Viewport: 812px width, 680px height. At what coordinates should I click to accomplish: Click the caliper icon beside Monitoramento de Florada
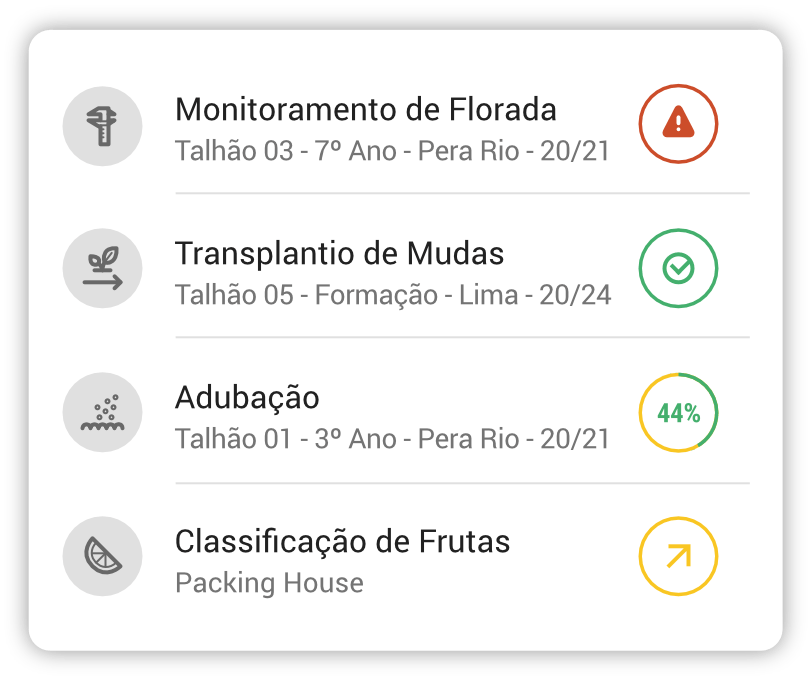[102, 126]
